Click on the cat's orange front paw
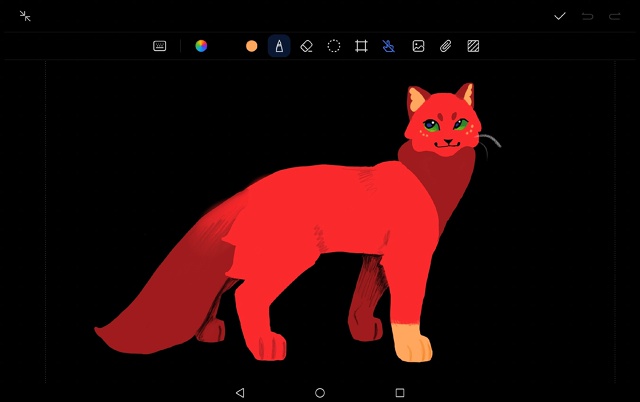Viewport: 640px width, 402px height. point(411,343)
